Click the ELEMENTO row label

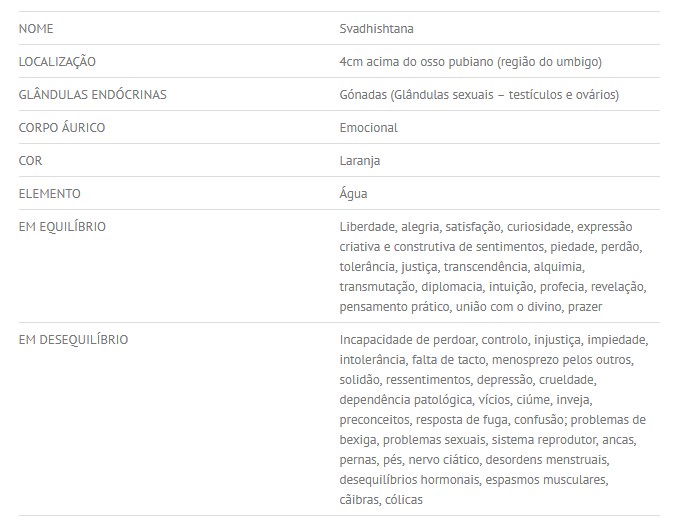click(x=50, y=193)
